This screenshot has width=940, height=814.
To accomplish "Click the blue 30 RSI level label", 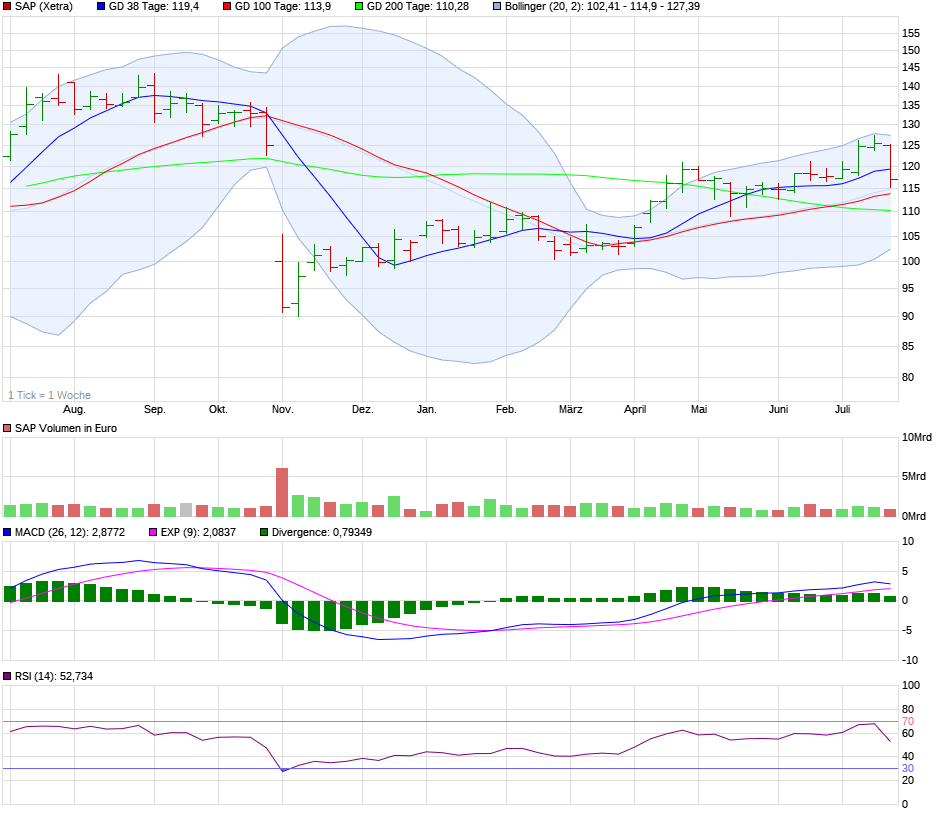I will pyautogui.click(x=908, y=768).
